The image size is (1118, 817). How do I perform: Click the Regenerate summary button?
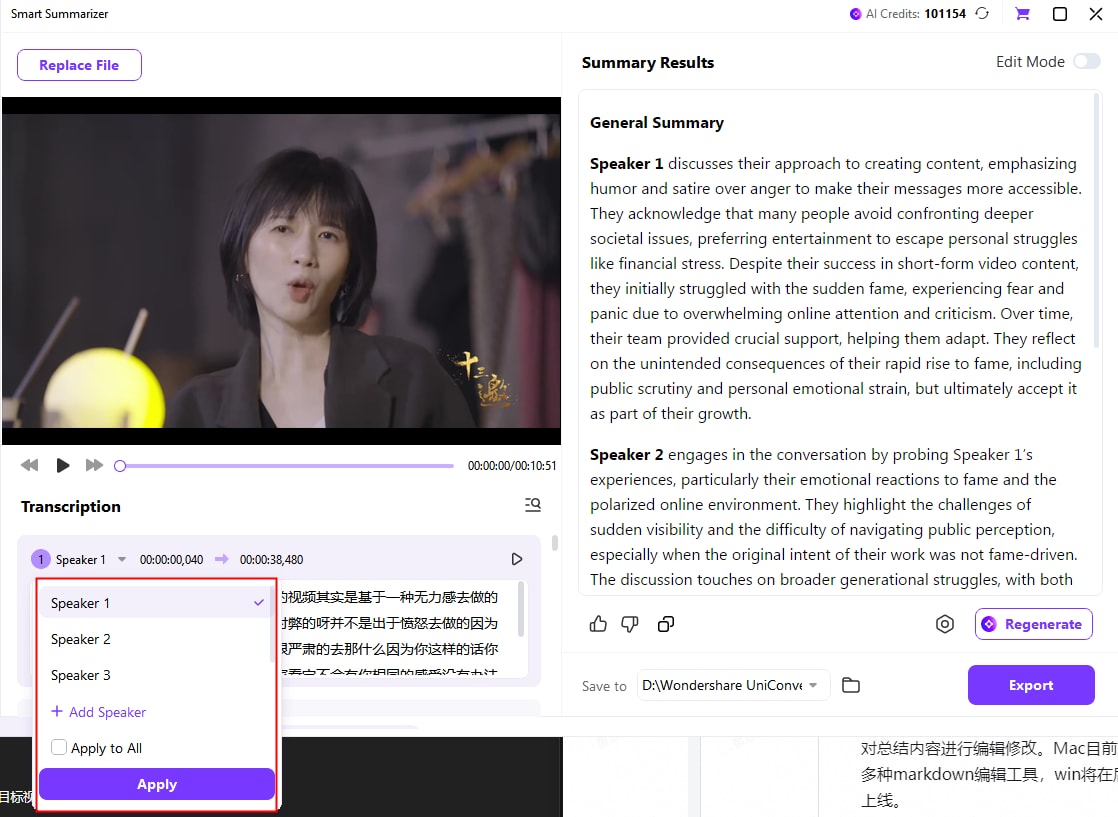1033,624
